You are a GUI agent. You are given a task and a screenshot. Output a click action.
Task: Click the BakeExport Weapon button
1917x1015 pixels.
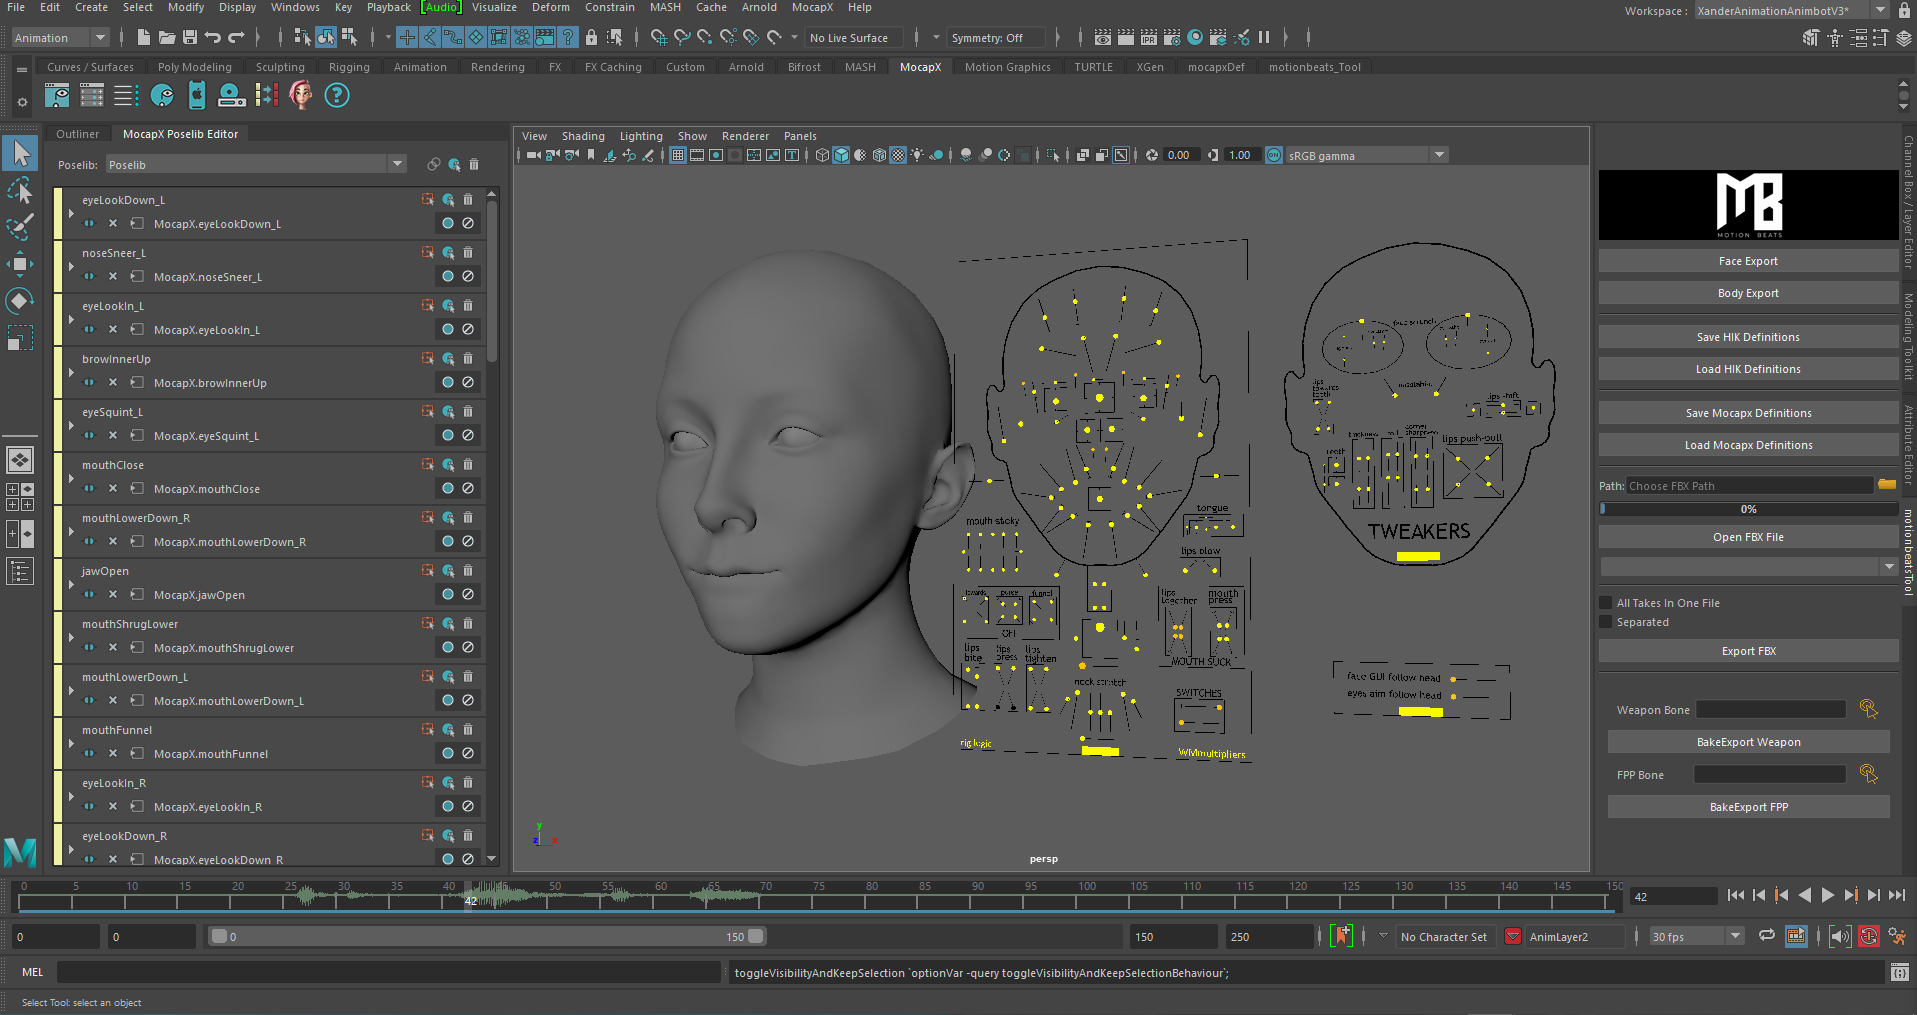1748,742
